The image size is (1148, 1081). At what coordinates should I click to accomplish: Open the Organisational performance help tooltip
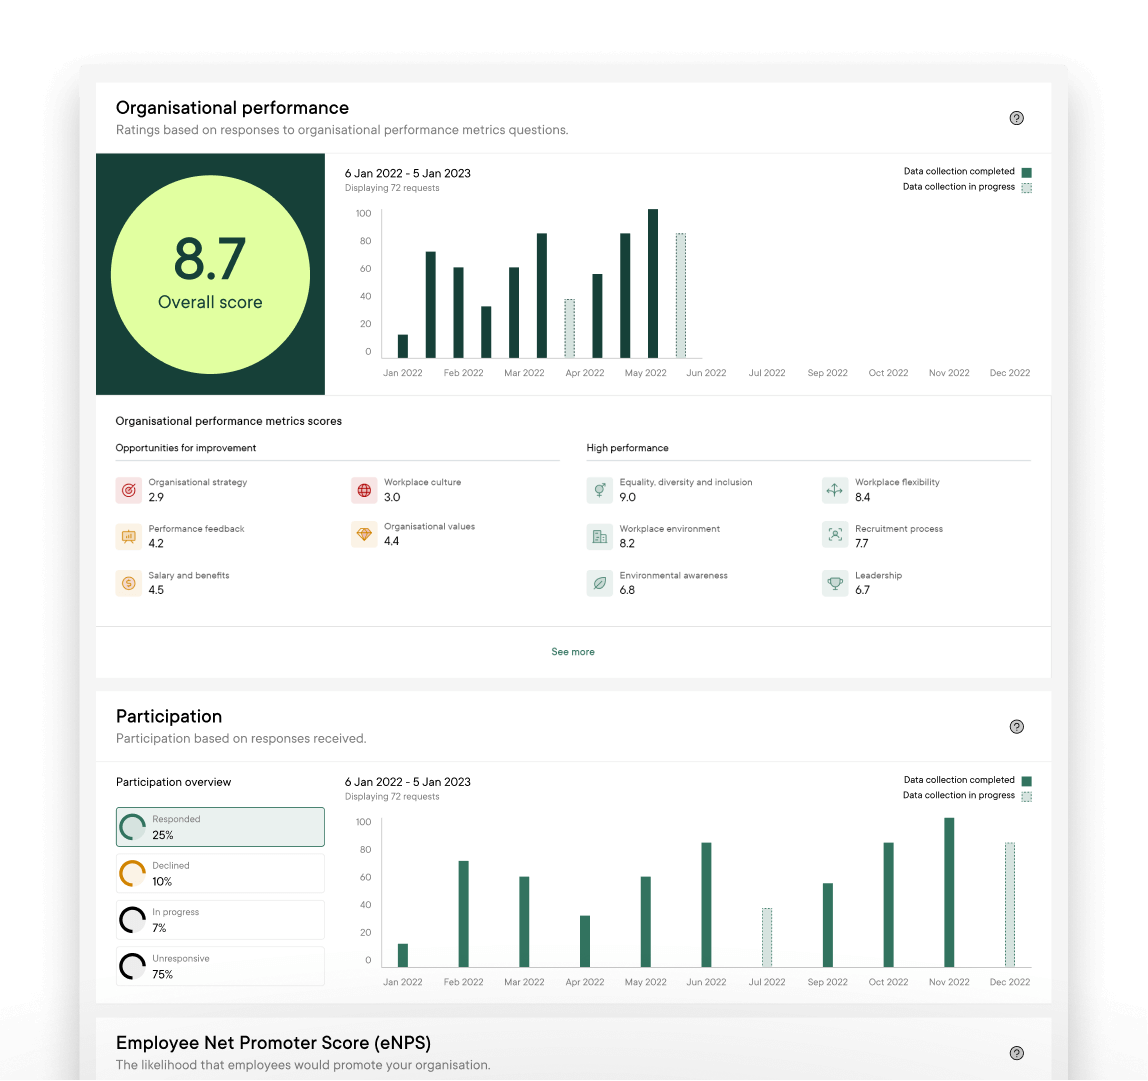pos(1017,118)
